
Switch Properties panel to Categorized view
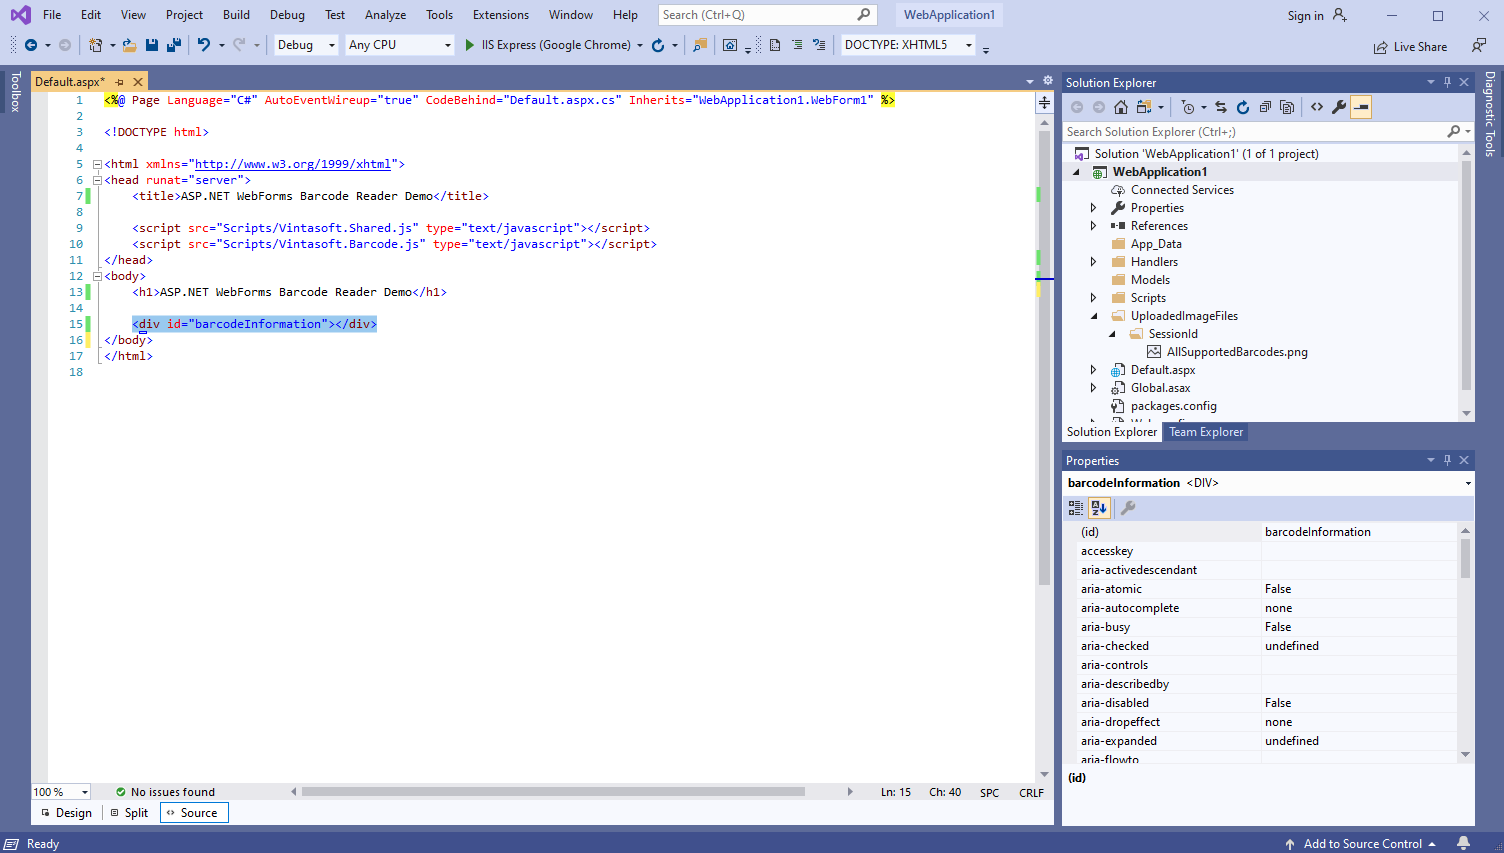1076,508
